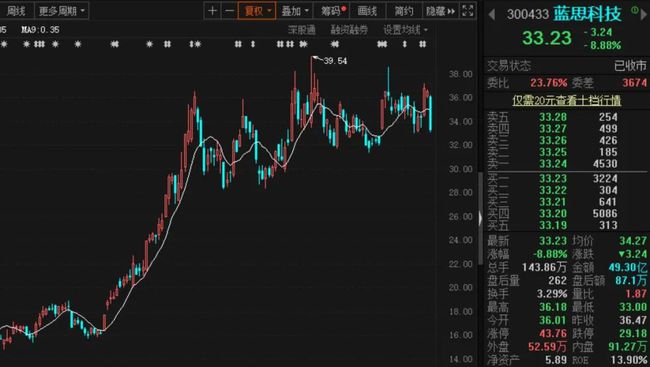Zoom in chart with the plus icon

(212, 11)
